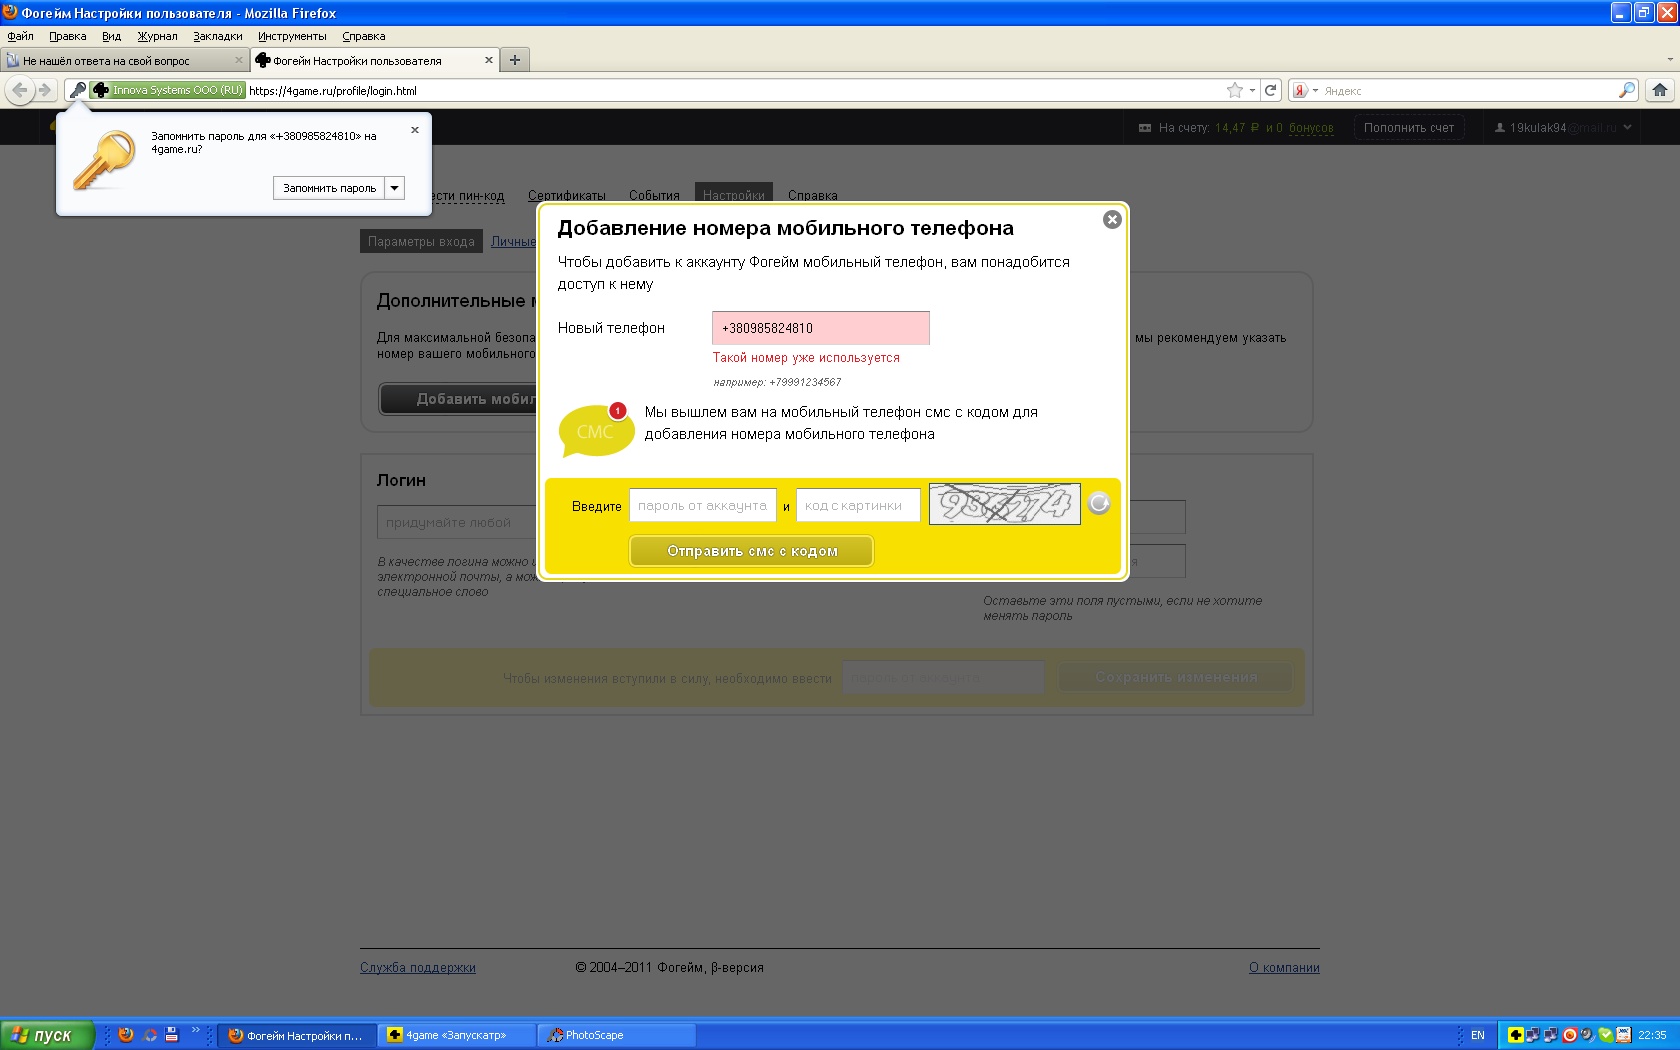This screenshot has width=1680, height=1050.
Task: Go forward to next page
Action: tap(45, 90)
